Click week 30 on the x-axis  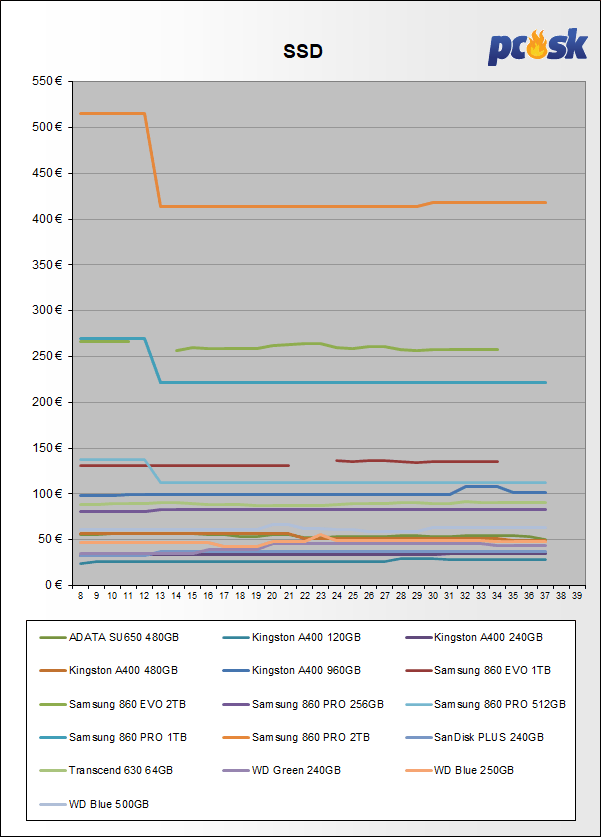point(433,596)
